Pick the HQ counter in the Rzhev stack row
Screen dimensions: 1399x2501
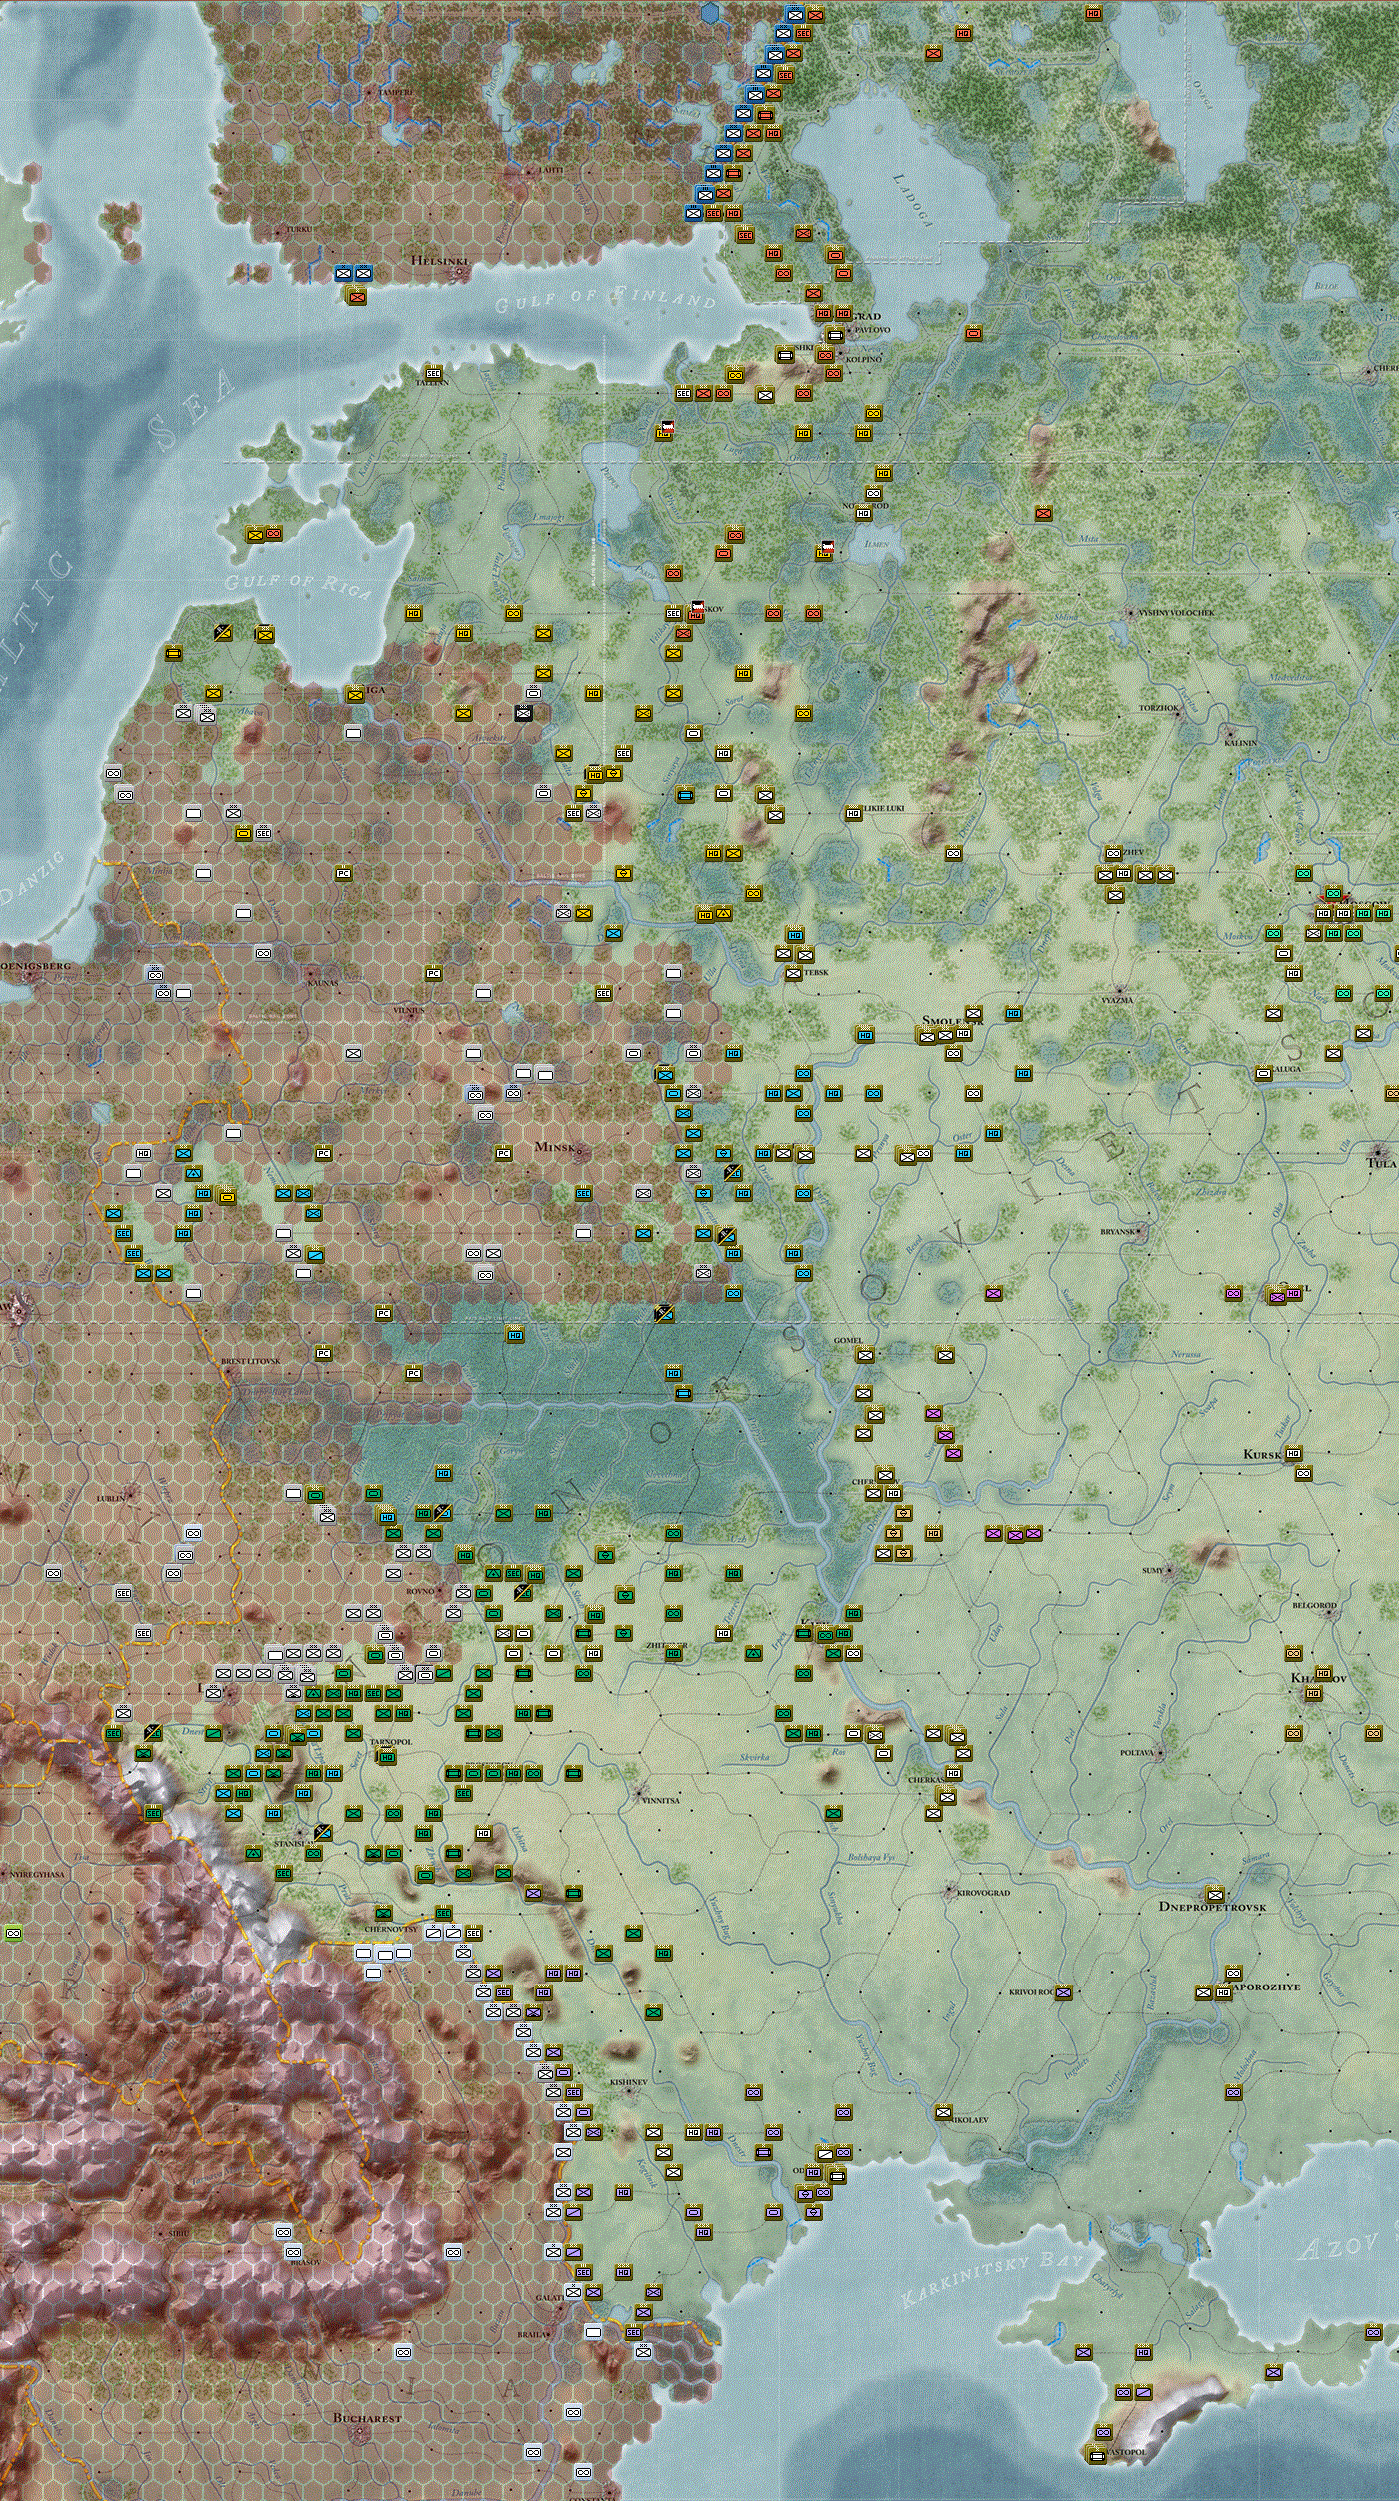click(1123, 873)
